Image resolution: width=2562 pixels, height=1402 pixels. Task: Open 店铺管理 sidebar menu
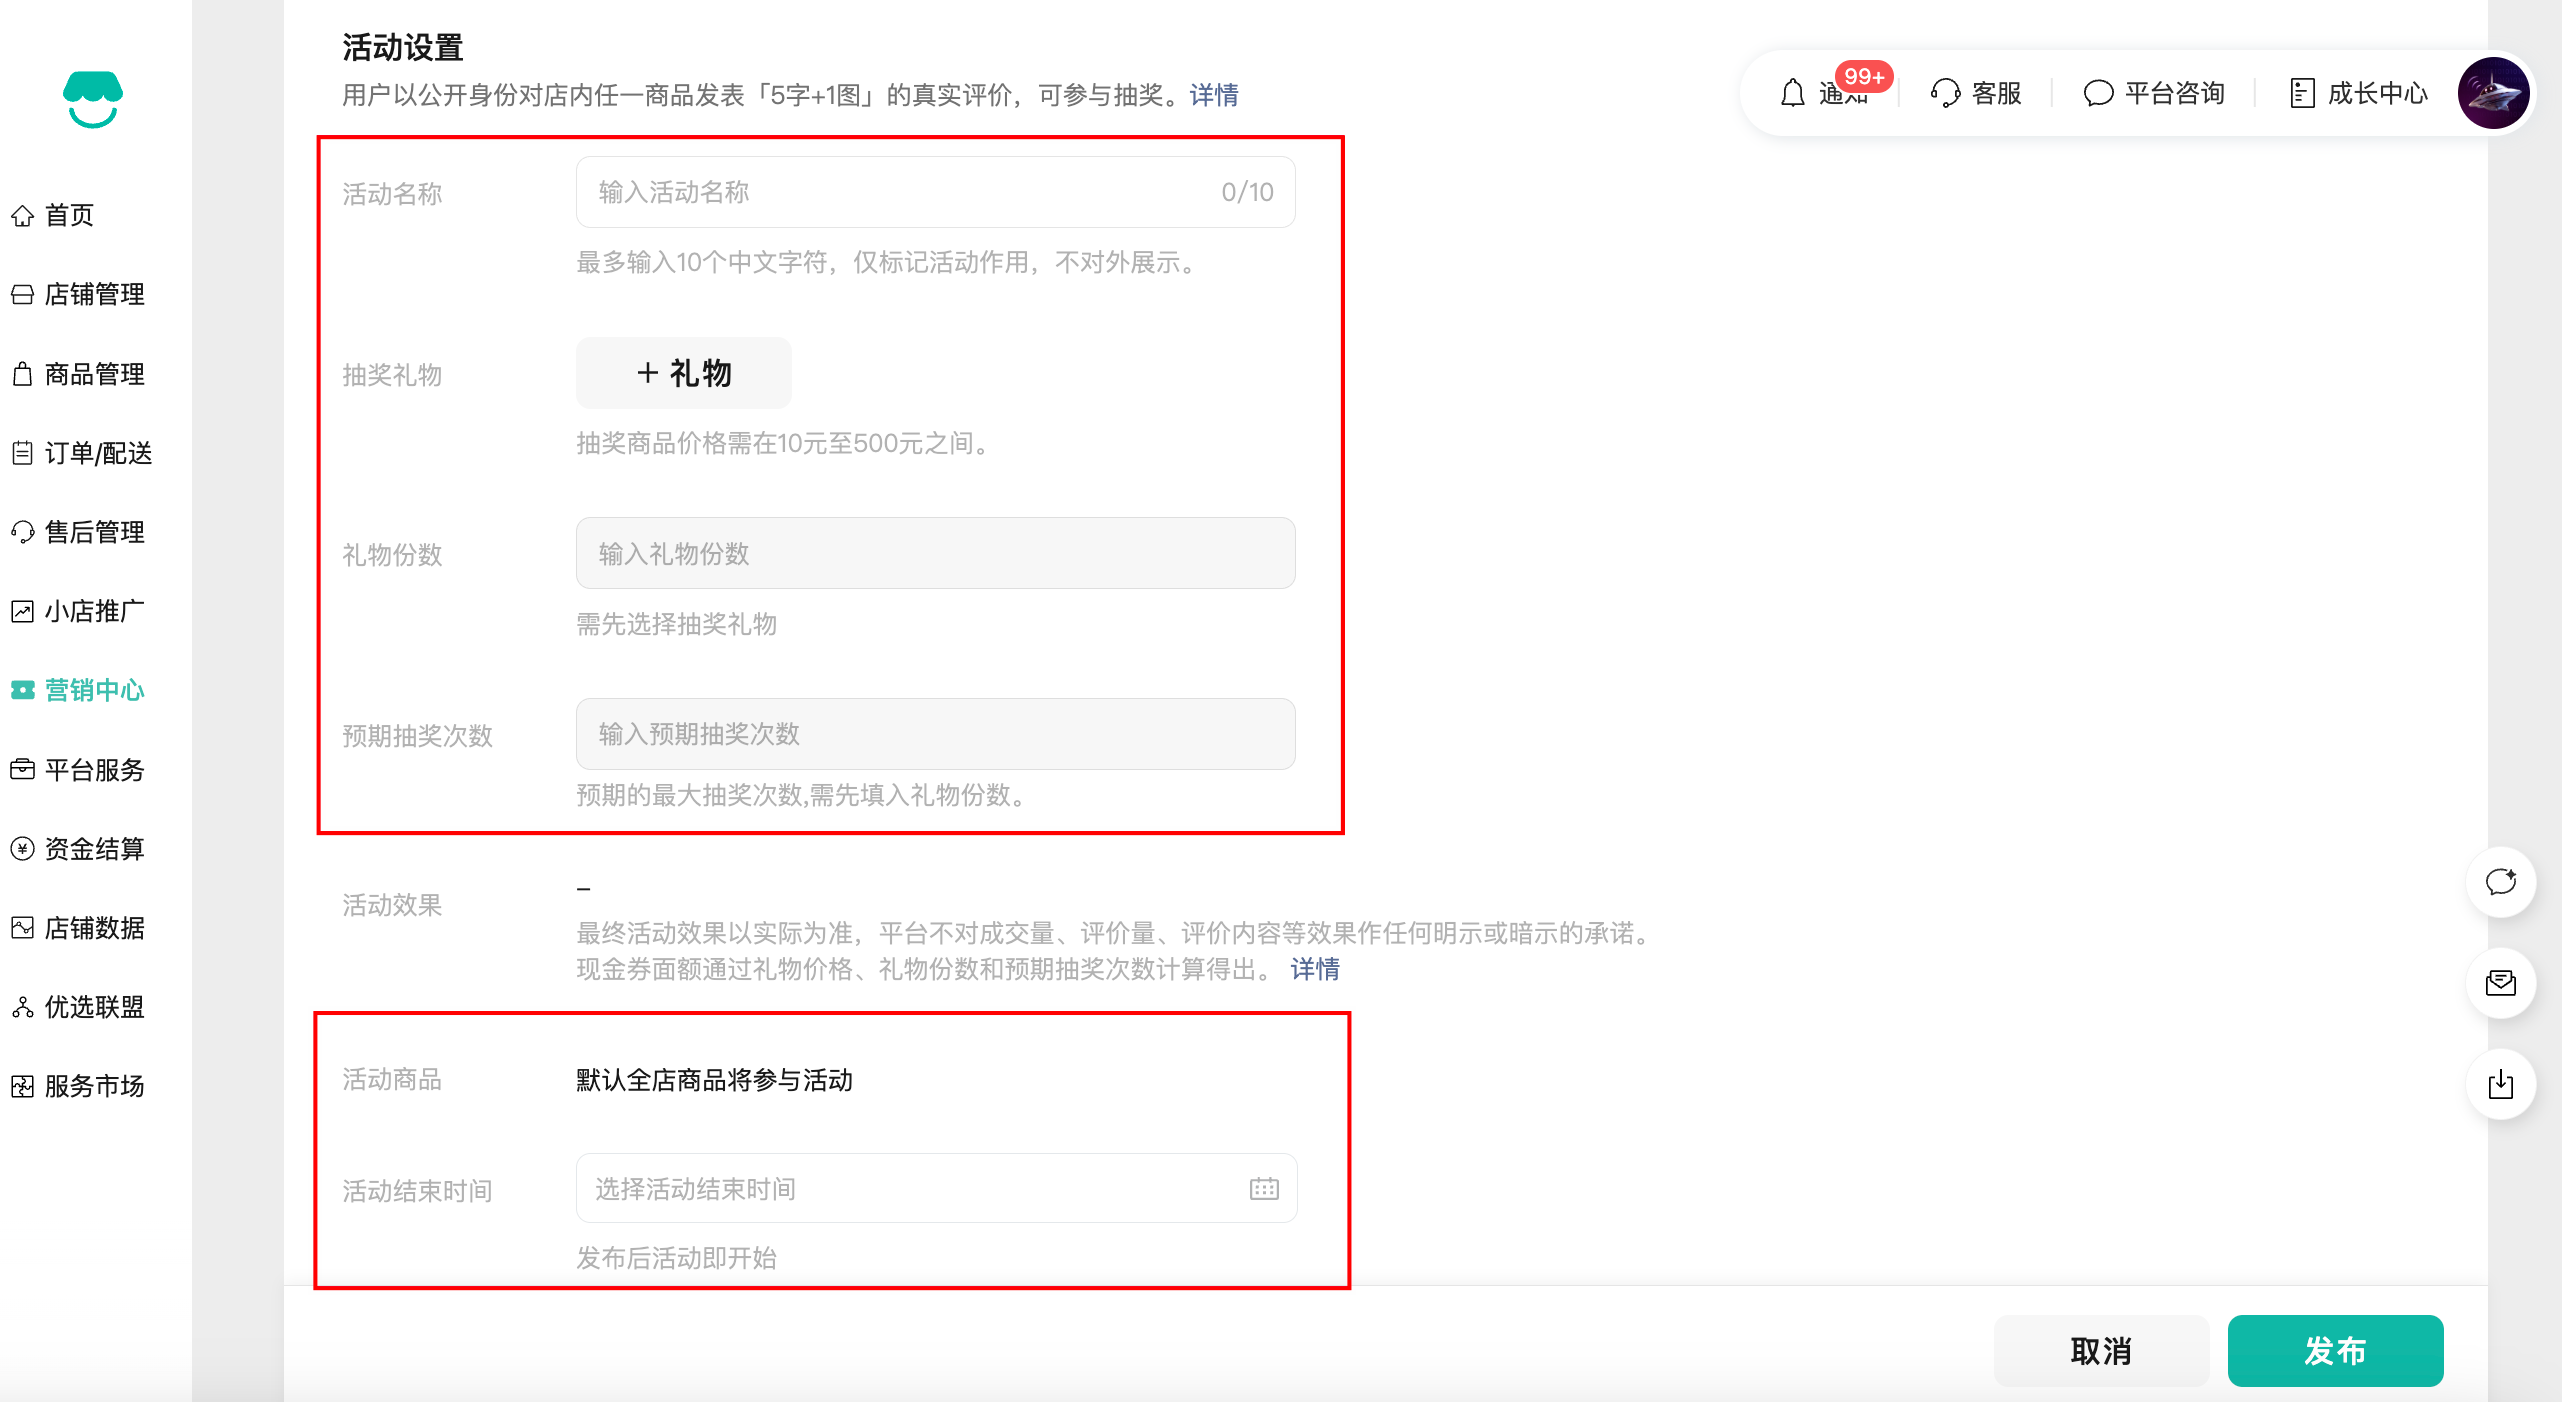(x=94, y=294)
